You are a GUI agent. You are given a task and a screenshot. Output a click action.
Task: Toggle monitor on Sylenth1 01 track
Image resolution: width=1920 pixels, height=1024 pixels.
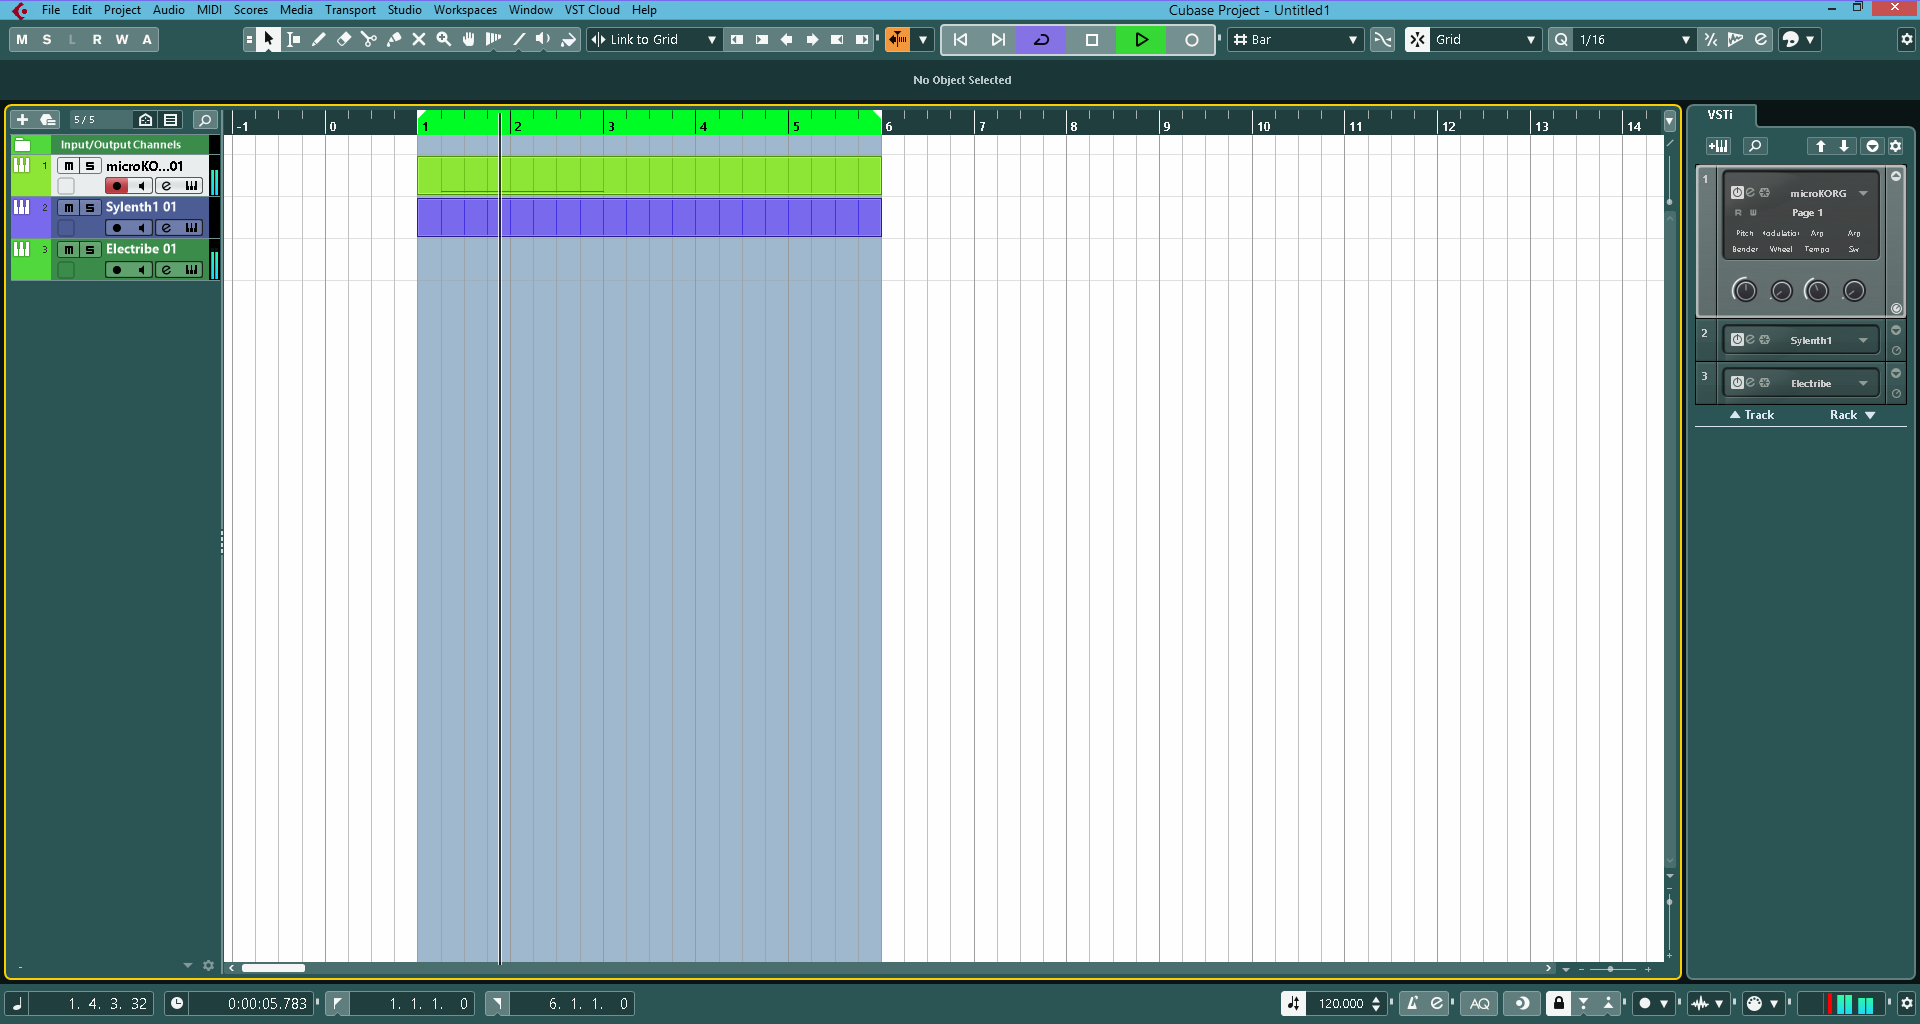141,228
